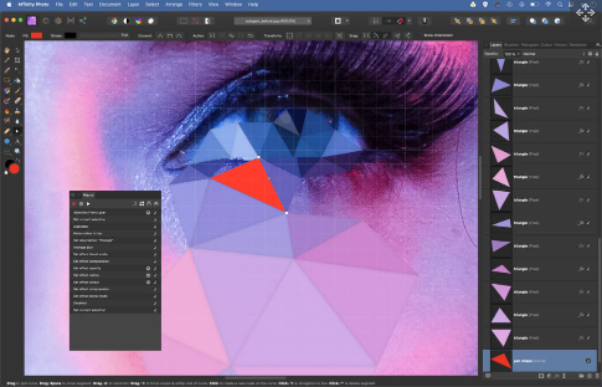Open the Share toolbar icon
This screenshot has height=388, width=602.
click(83, 21)
